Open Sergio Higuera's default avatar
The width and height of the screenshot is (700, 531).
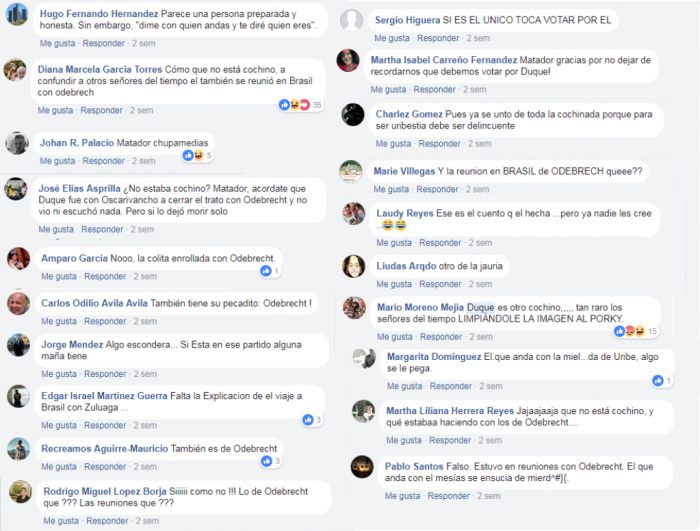point(351,20)
